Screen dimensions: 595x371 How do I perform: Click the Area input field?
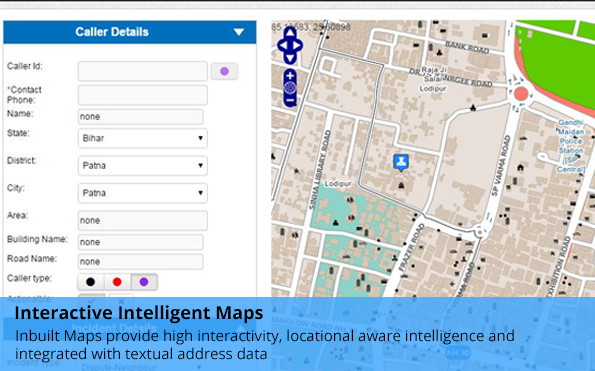143,220
